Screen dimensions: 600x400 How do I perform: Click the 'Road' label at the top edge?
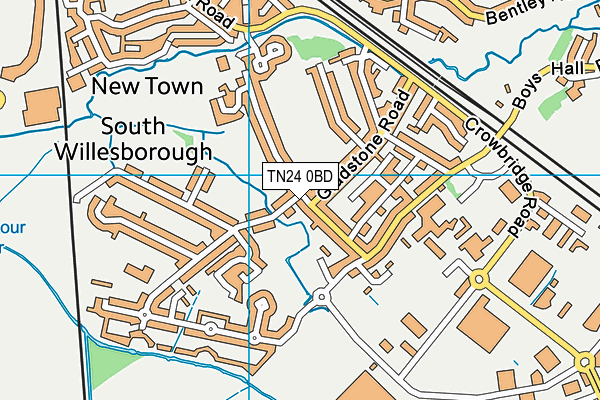click(x=213, y=12)
